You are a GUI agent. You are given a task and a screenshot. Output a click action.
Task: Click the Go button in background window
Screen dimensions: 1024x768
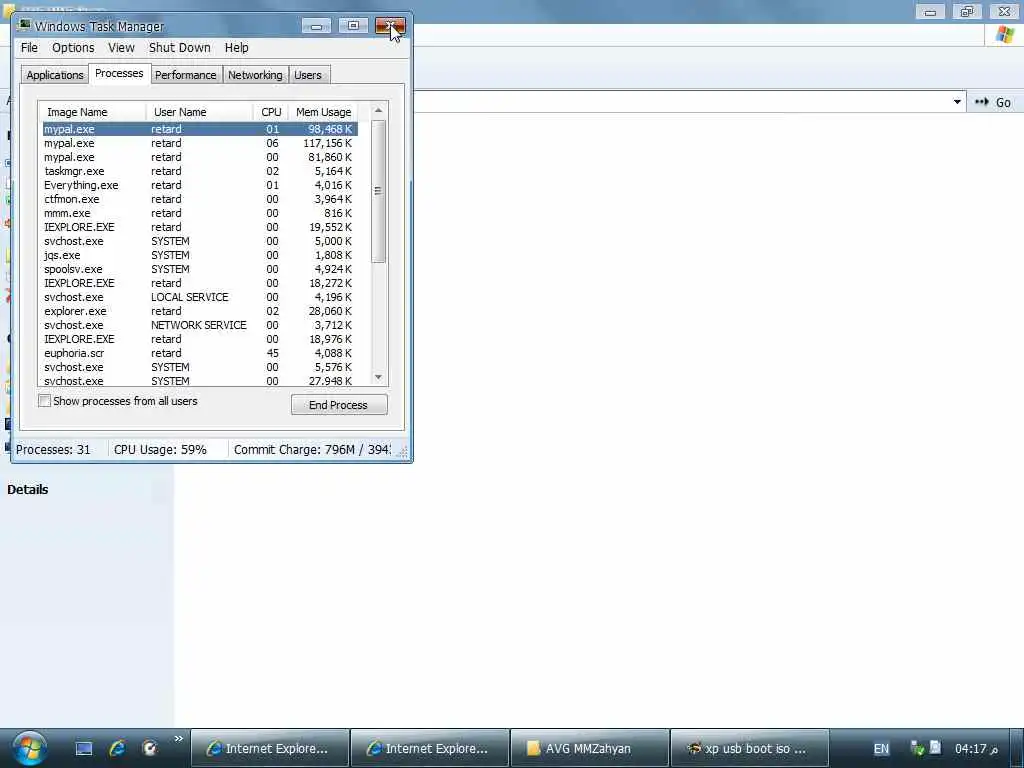(993, 102)
